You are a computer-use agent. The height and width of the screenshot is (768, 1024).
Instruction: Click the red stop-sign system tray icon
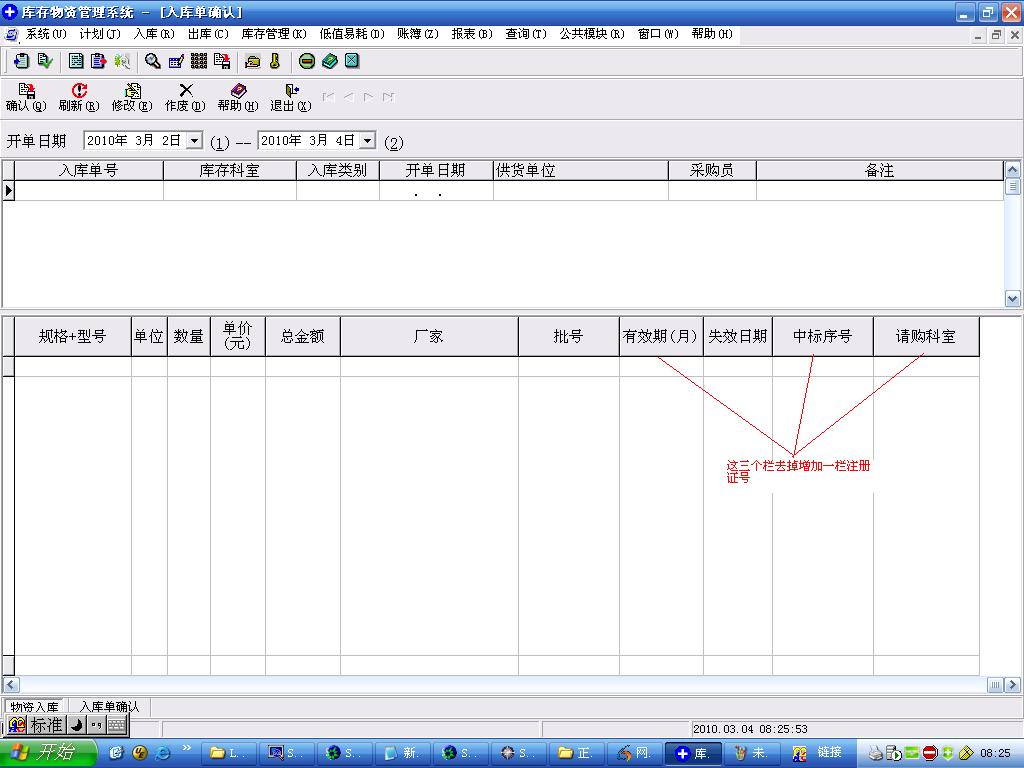tap(931, 753)
